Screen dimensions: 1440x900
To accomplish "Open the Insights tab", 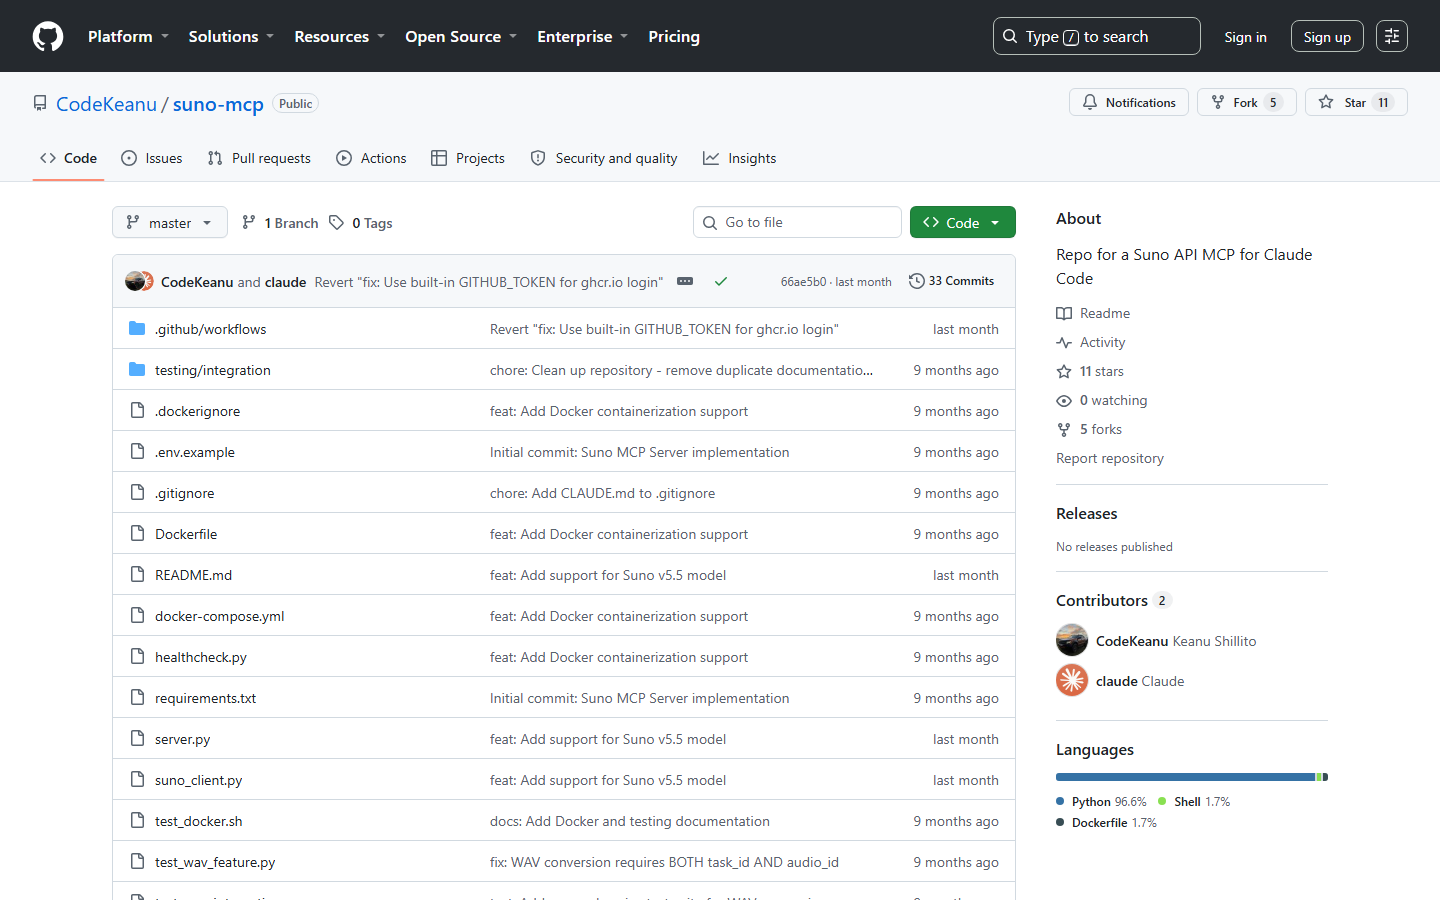I will (739, 158).
